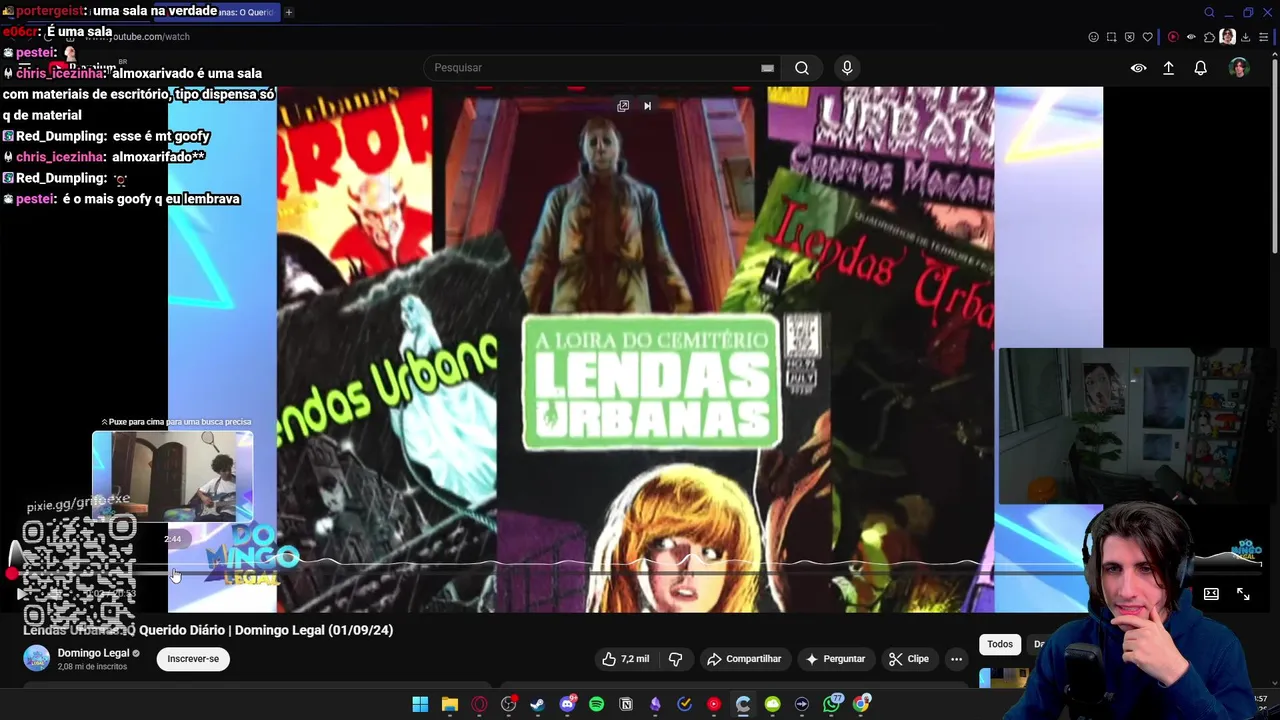Open YouTube notifications bell
This screenshot has width=1280, height=720.
coord(1200,68)
